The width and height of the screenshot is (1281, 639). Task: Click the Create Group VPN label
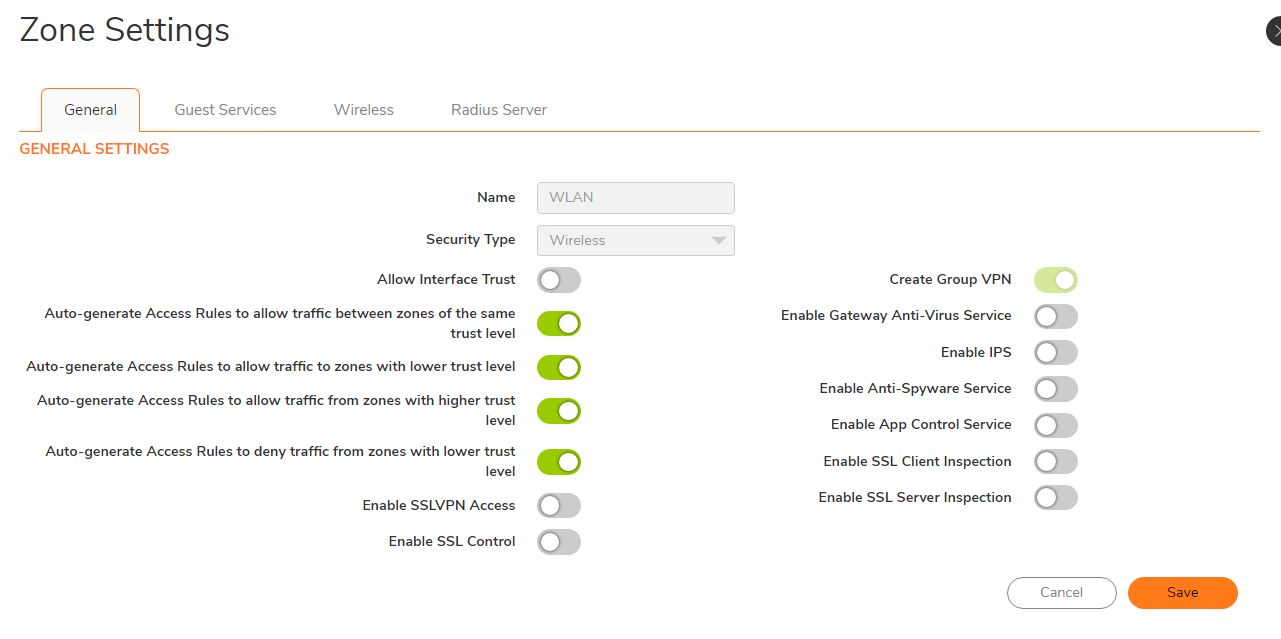tap(951, 280)
